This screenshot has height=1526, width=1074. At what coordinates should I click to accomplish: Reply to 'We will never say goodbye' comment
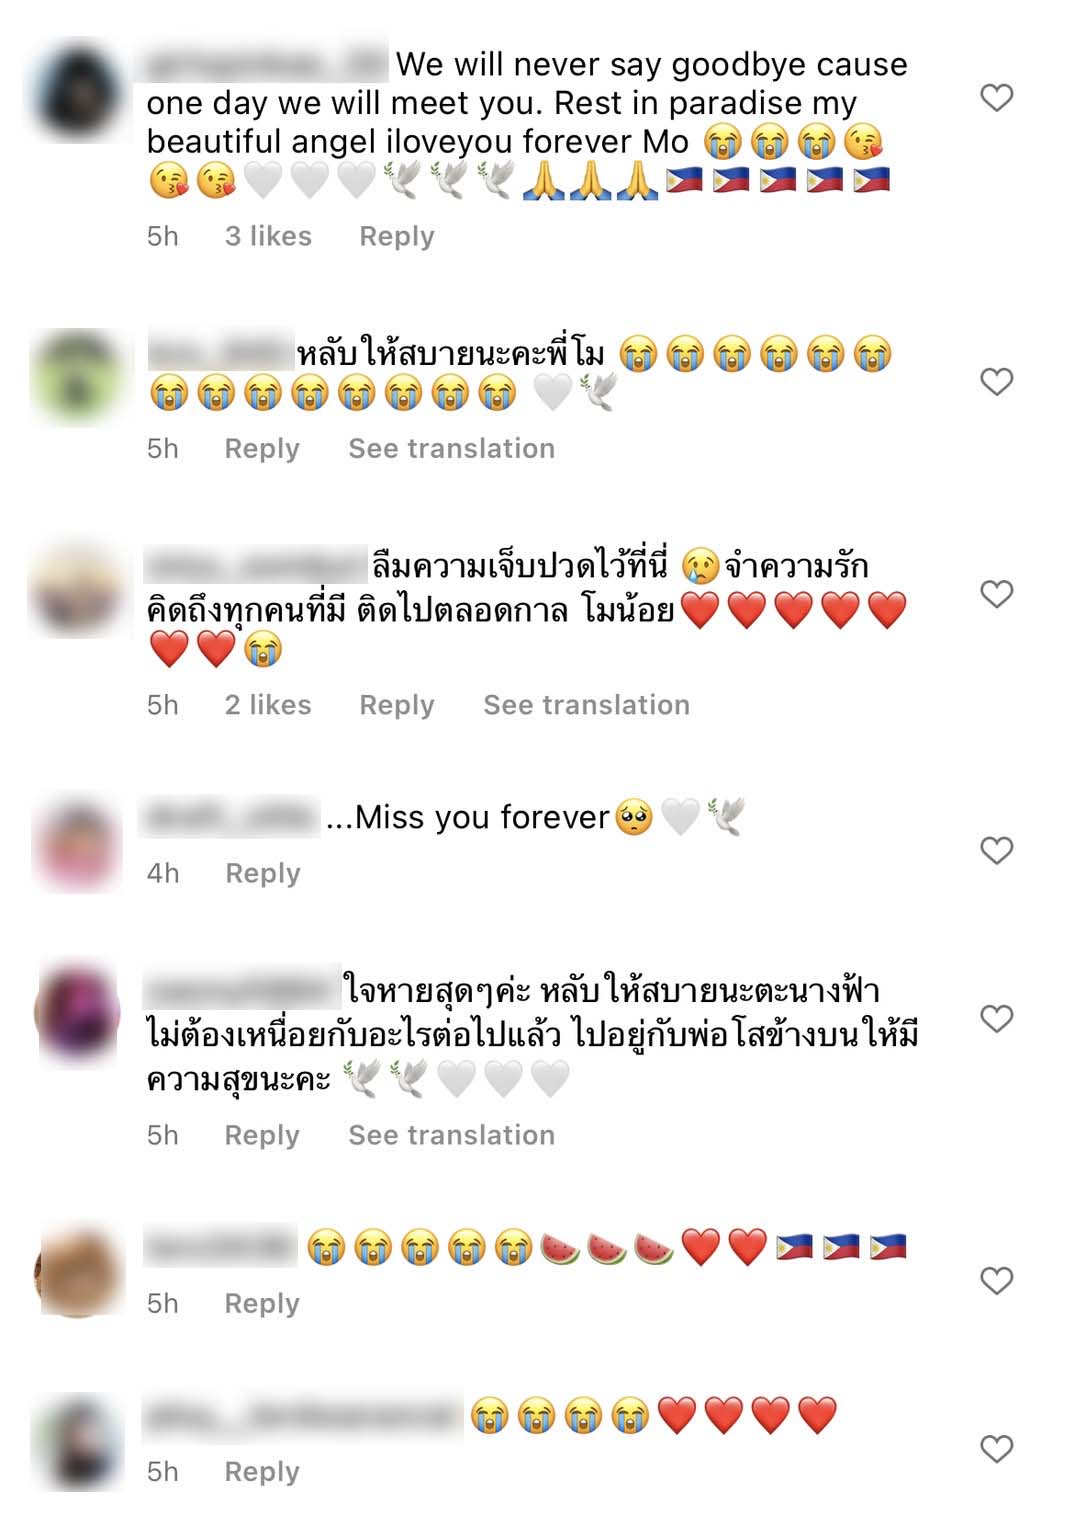pyautogui.click(x=397, y=237)
